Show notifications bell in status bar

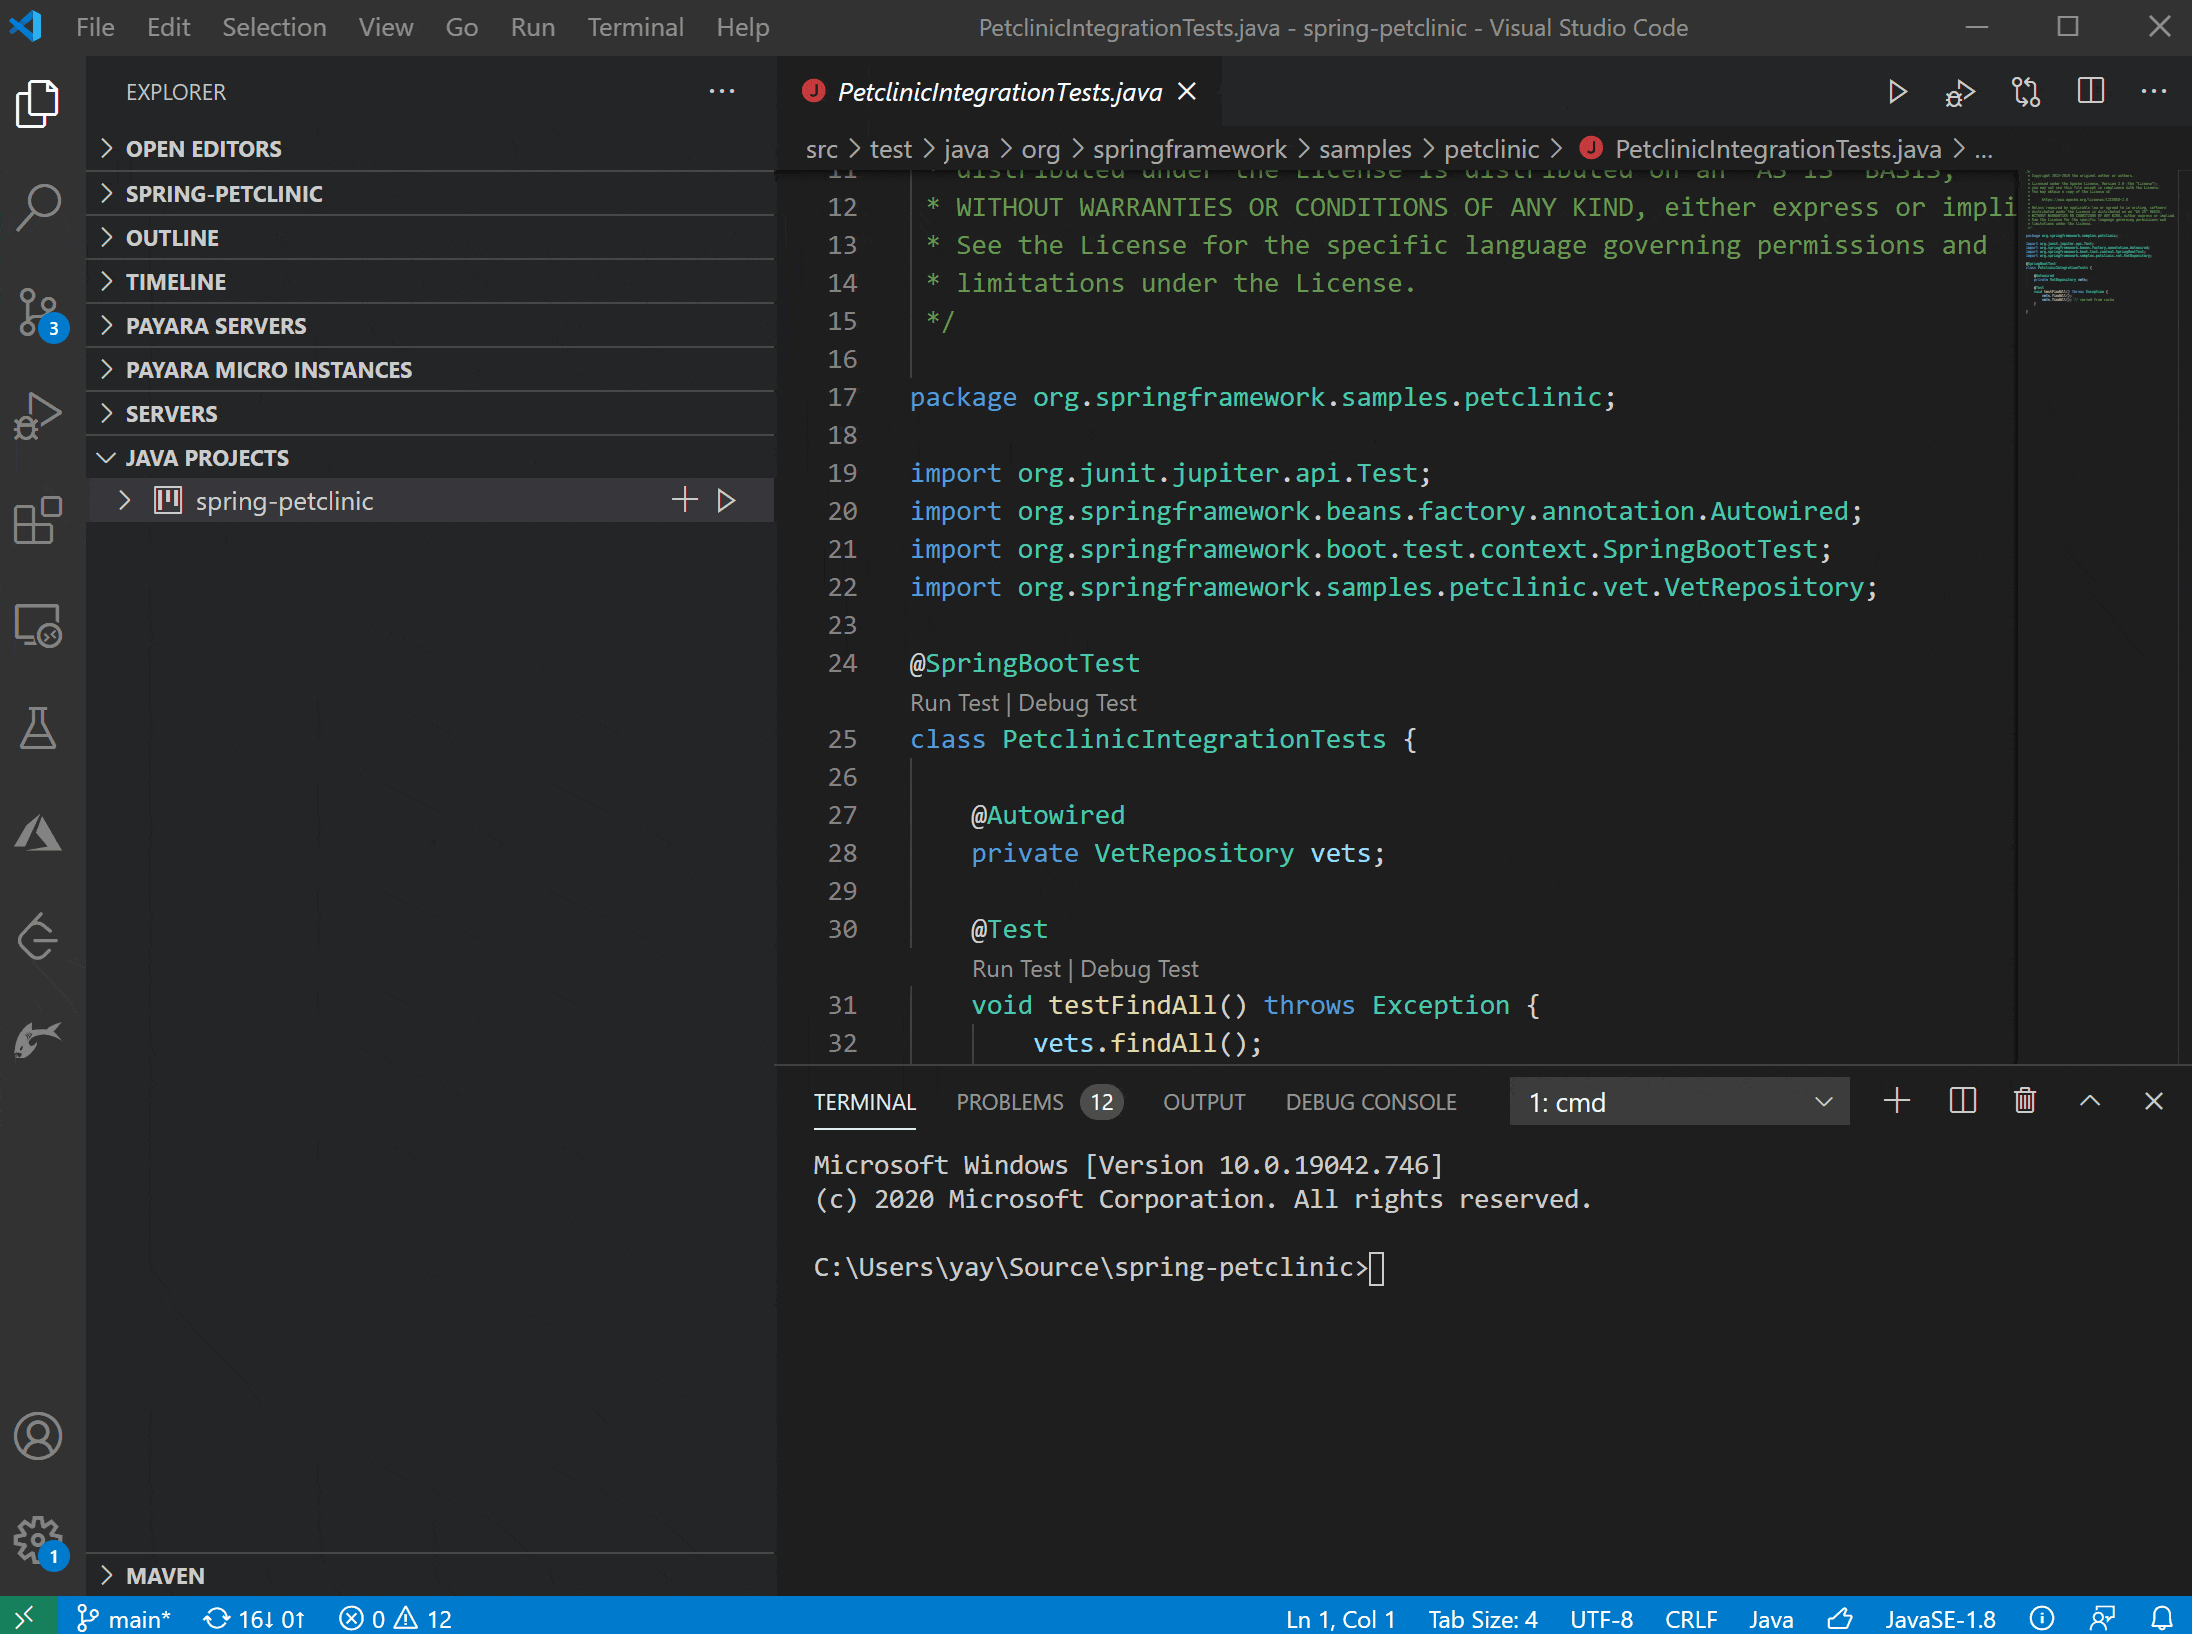tap(2162, 1618)
